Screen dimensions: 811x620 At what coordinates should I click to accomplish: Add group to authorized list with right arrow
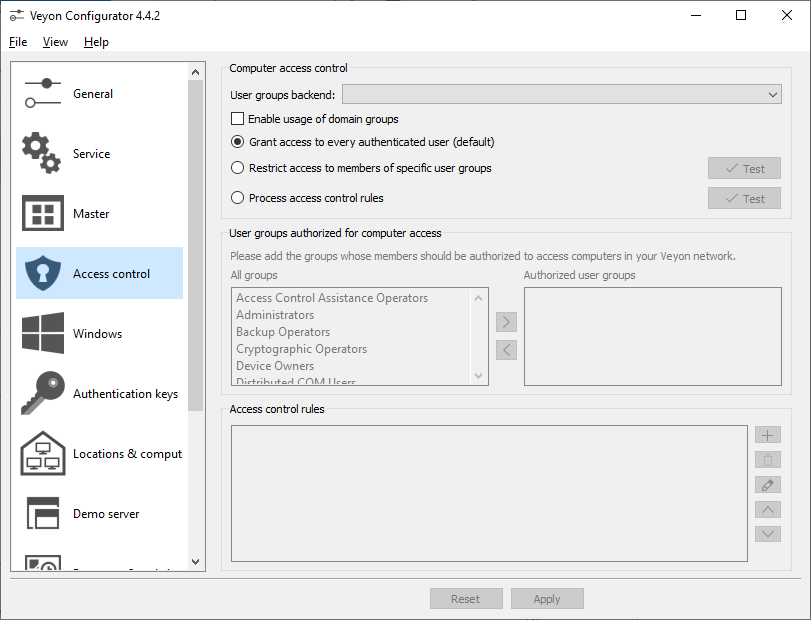click(506, 322)
